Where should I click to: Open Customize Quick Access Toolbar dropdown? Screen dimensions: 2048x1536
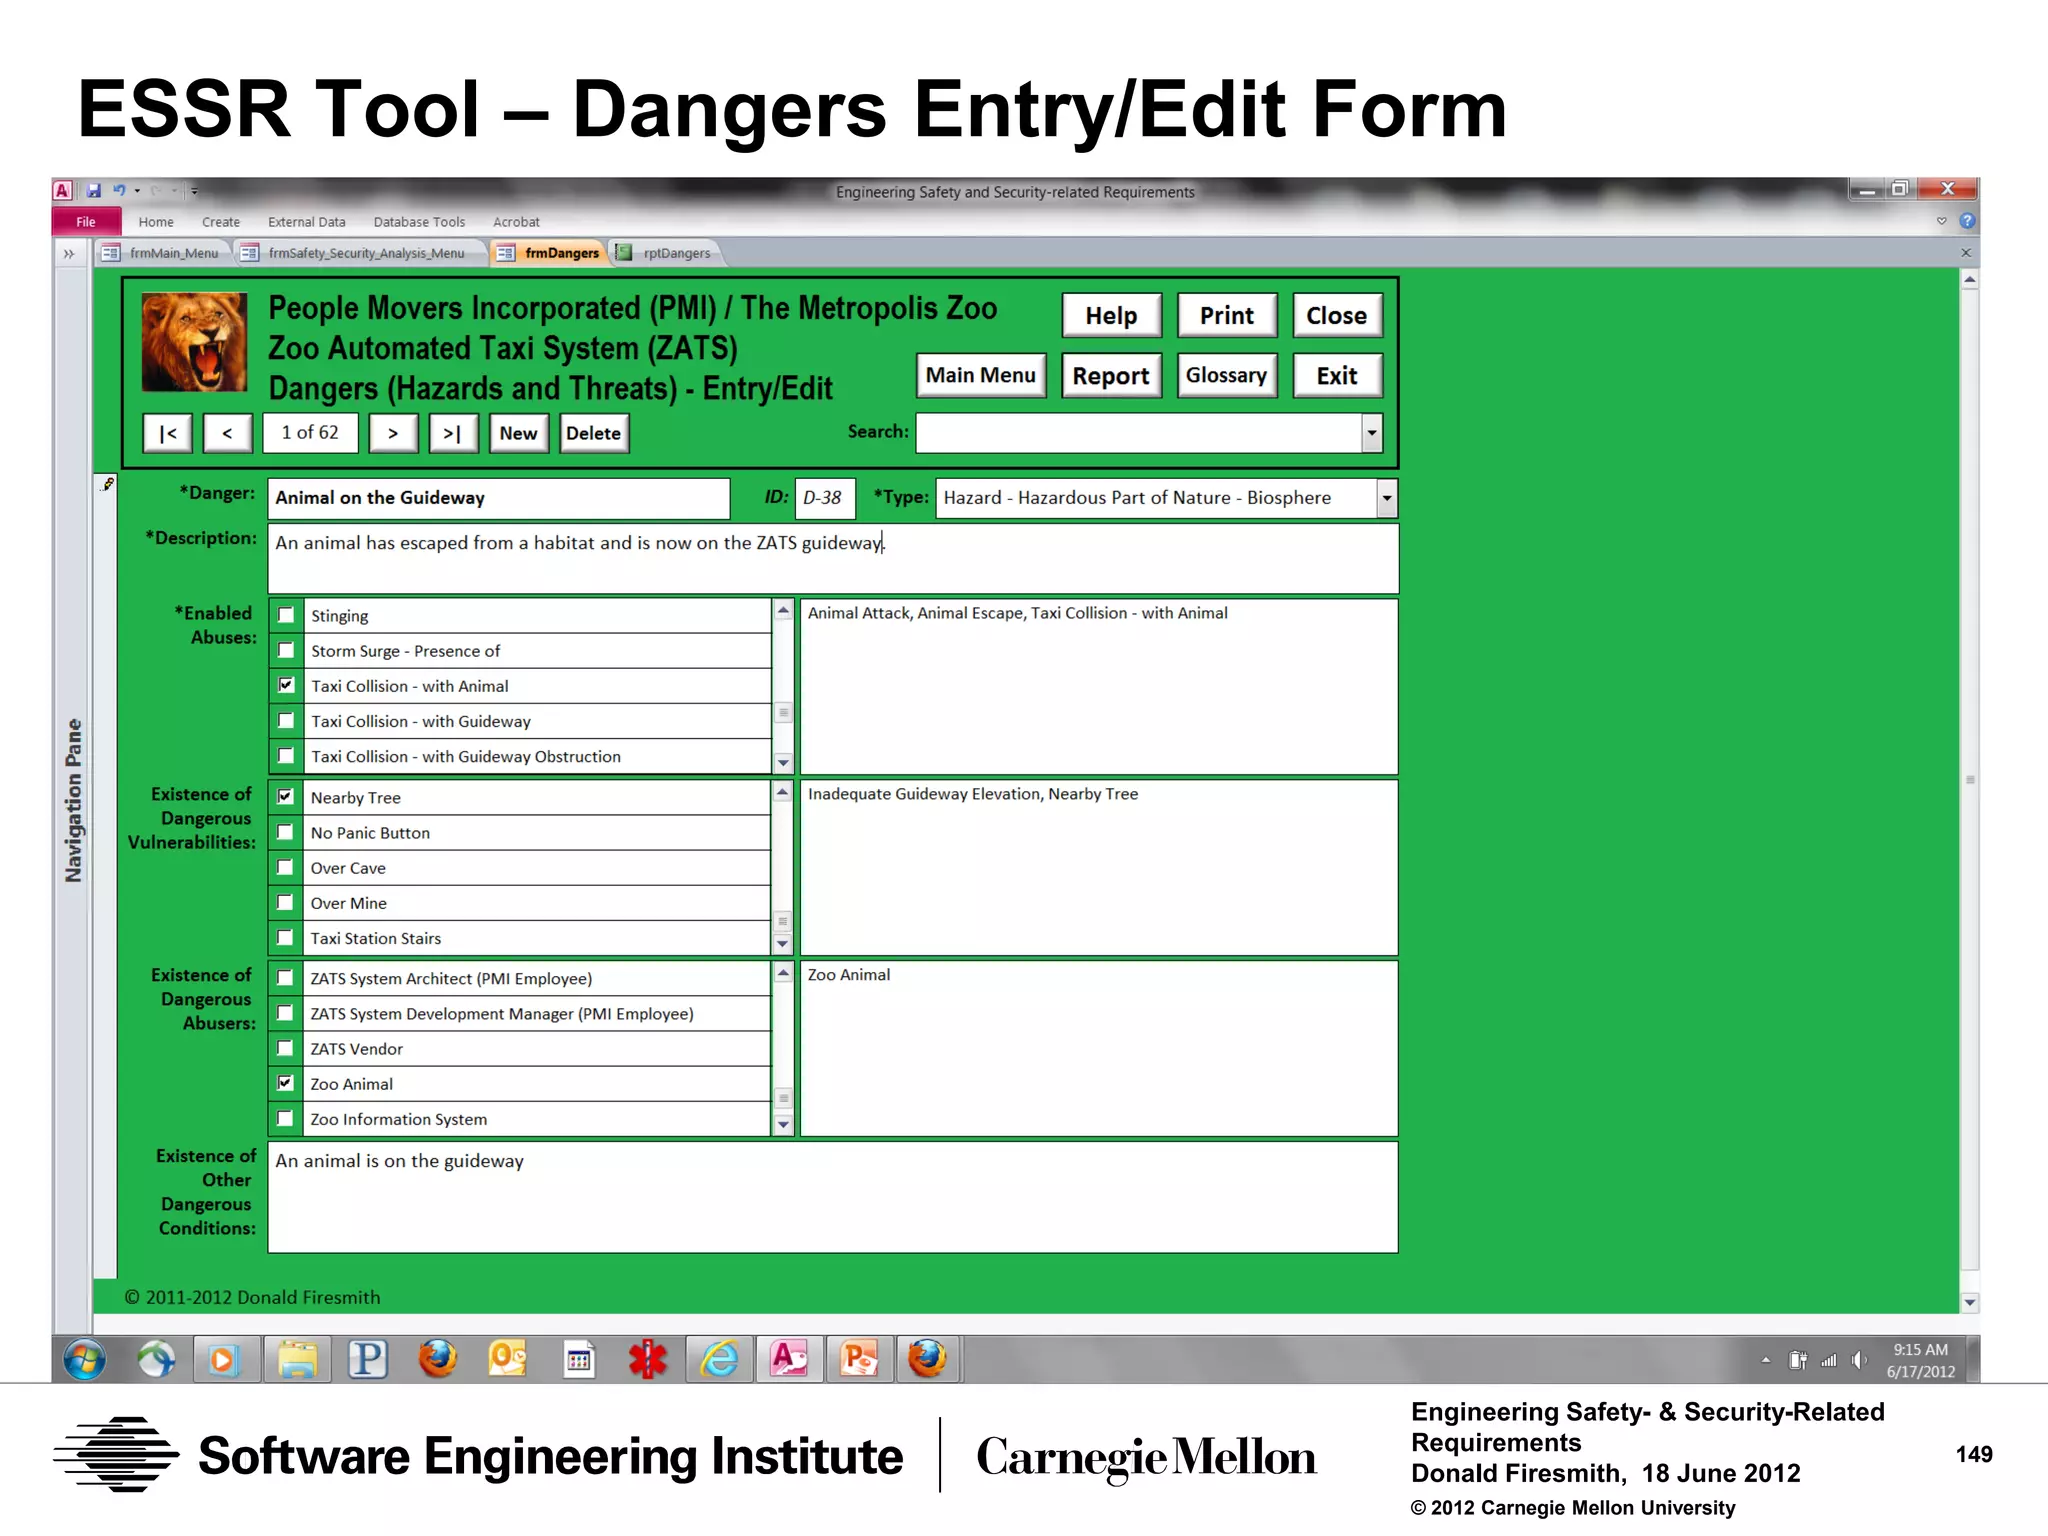(x=194, y=190)
